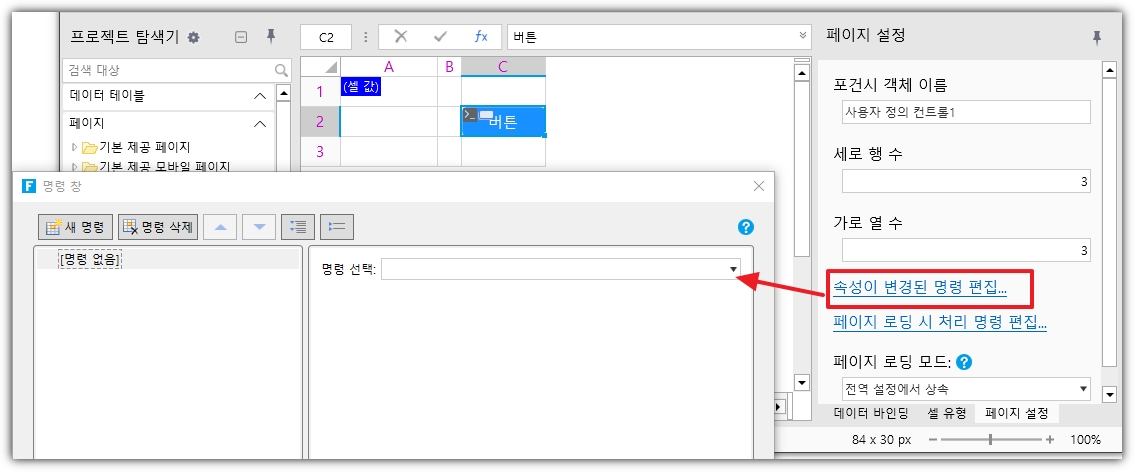Move command down with down-arrow icon
The height and width of the screenshot is (472, 1135).
point(259,227)
